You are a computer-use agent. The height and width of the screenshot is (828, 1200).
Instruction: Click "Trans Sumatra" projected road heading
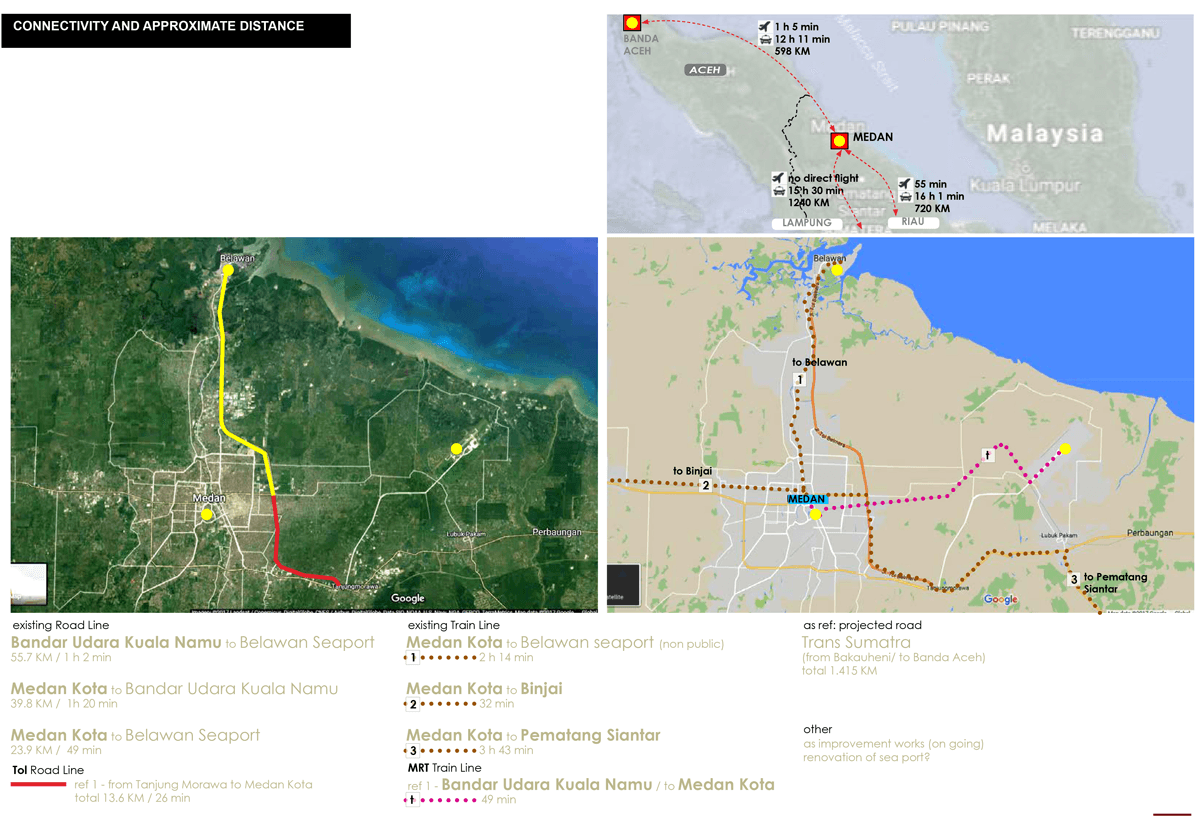(x=856, y=643)
